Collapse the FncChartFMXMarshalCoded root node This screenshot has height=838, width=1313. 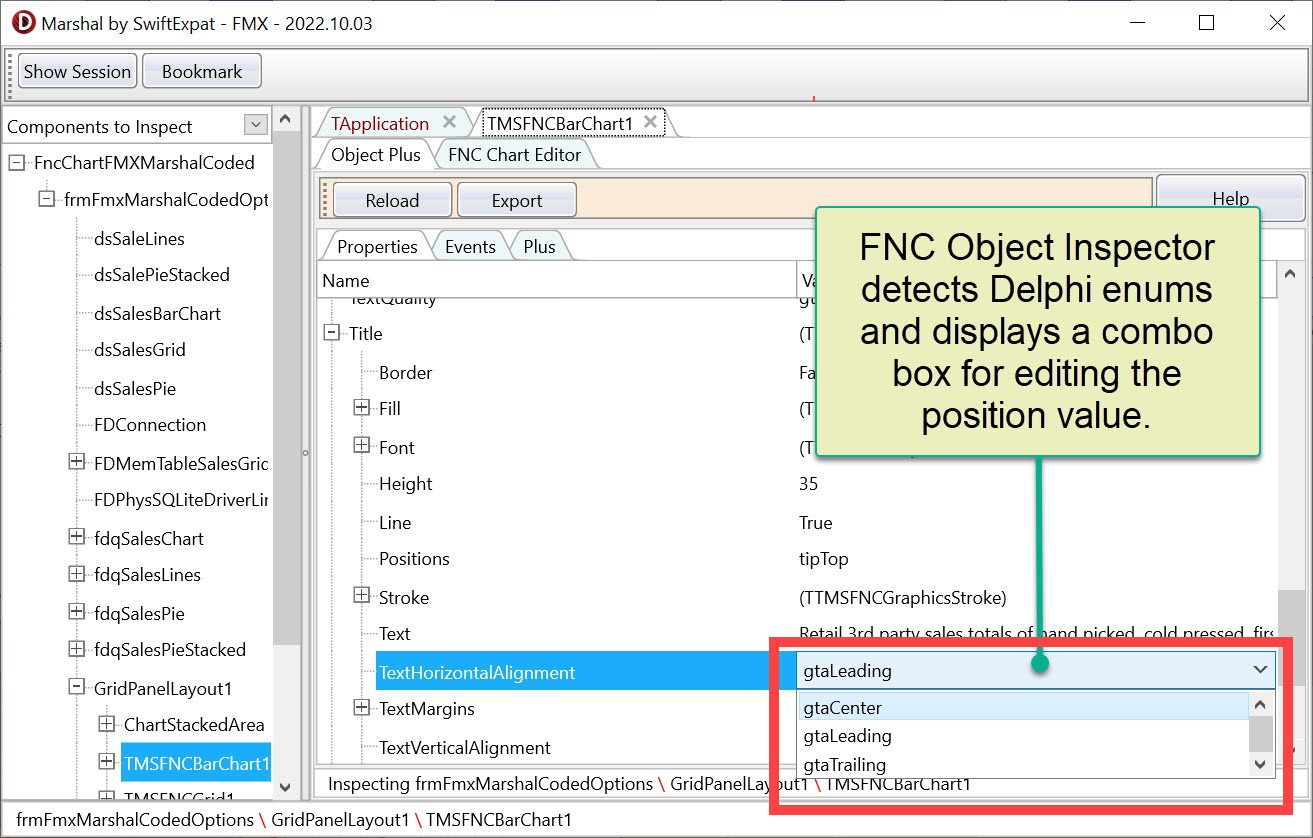[x=16, y=162]
